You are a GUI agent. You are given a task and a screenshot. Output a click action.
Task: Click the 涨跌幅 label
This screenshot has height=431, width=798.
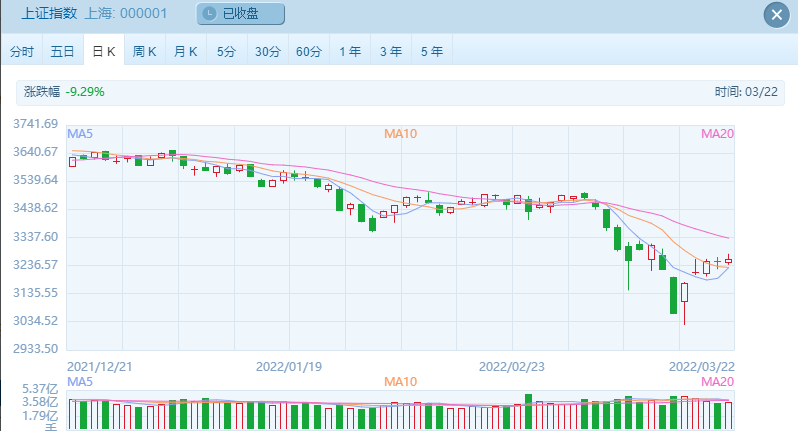[42, 92]
